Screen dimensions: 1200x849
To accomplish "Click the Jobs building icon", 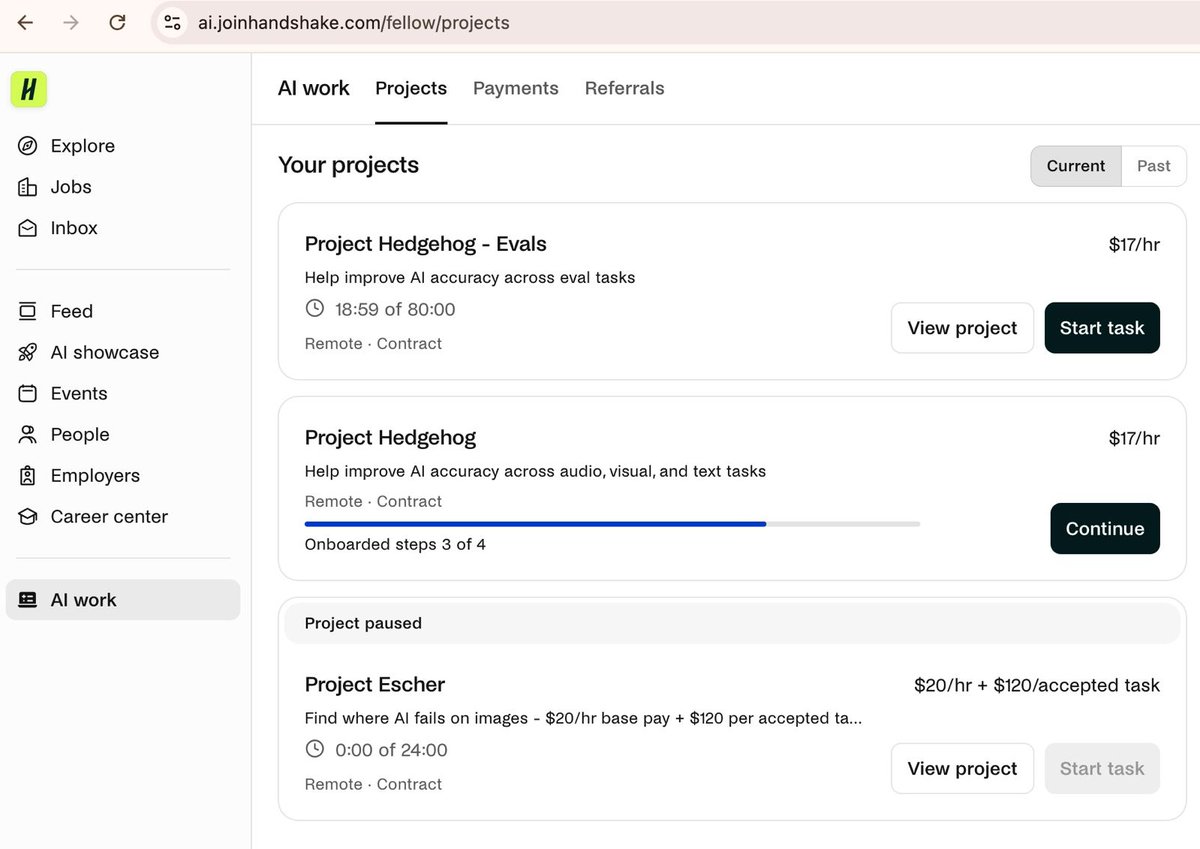I will [x=28, y=187].
